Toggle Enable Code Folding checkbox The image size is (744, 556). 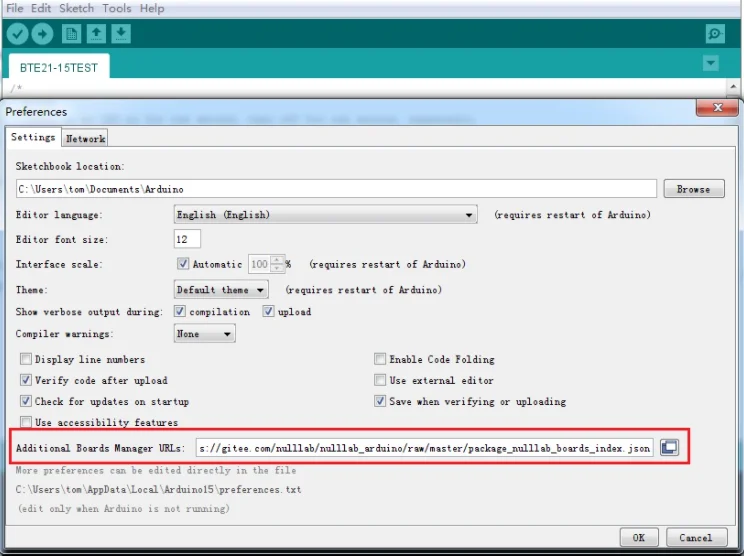[380, 359]
